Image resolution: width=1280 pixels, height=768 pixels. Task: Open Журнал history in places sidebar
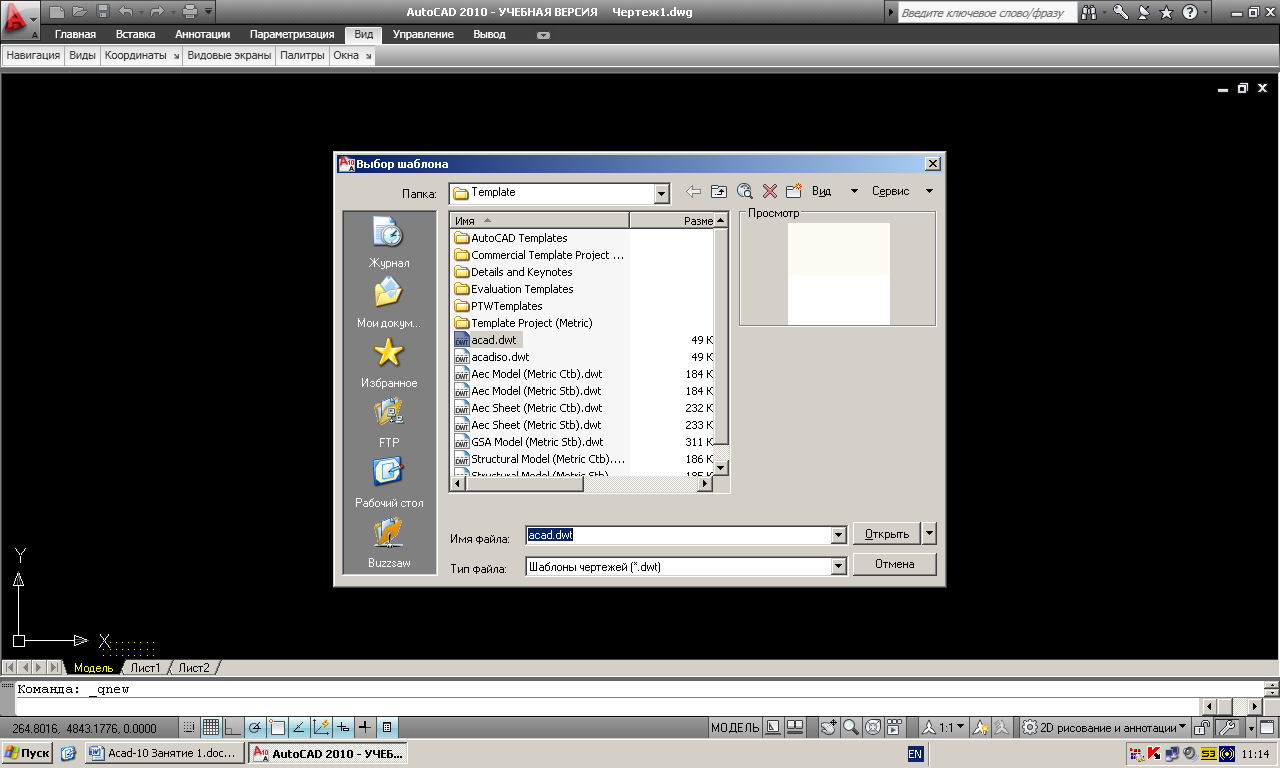pyautogui.click(x=389, y=243)
